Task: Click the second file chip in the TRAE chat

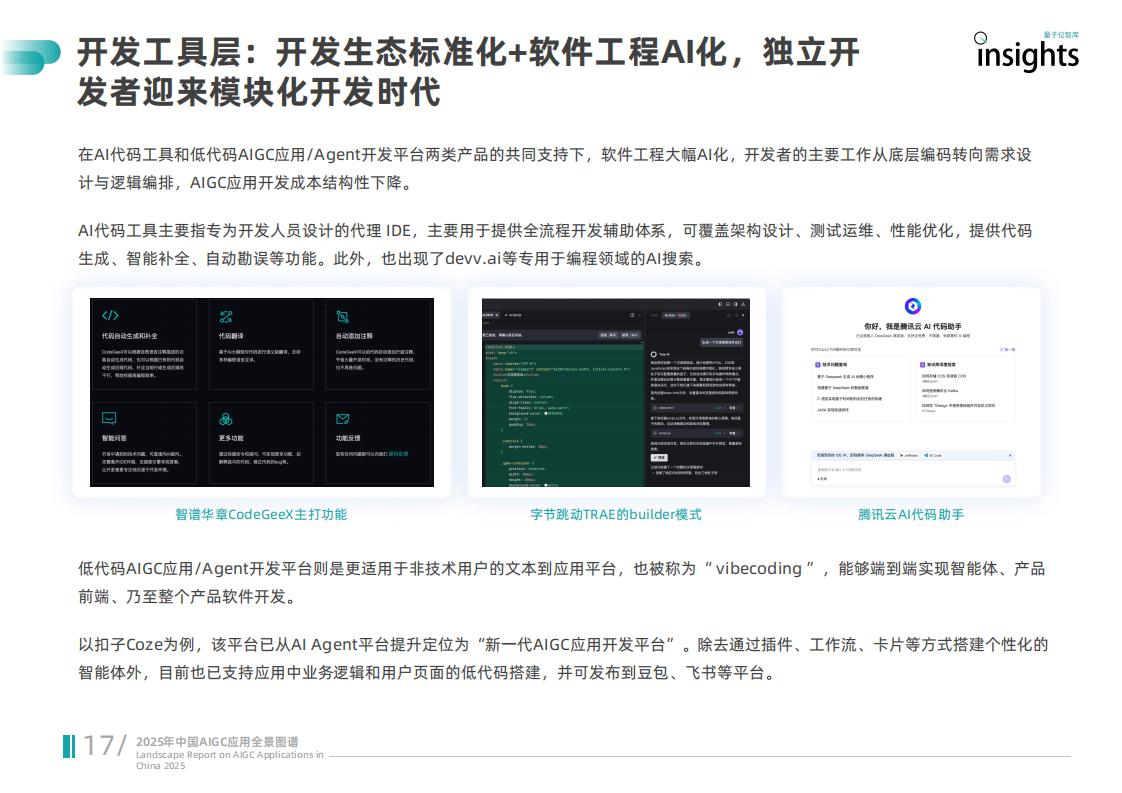Action: 696,433
